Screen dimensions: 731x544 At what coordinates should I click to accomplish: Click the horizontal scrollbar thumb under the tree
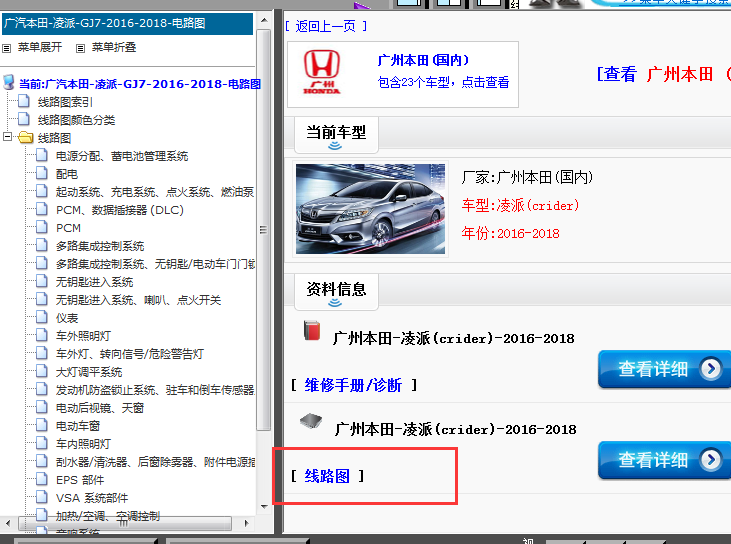(x=124, y=523)
